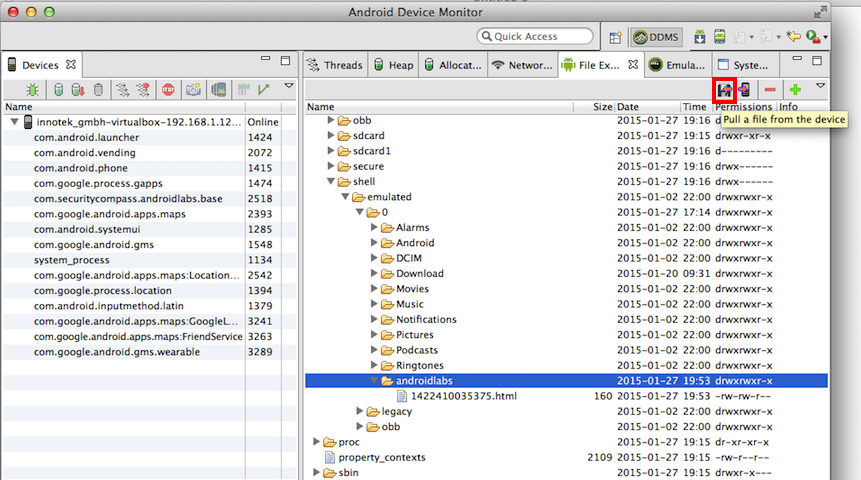Collapse the shell folder
Screen dimensions: 861x480
click(x=331, y=181)
